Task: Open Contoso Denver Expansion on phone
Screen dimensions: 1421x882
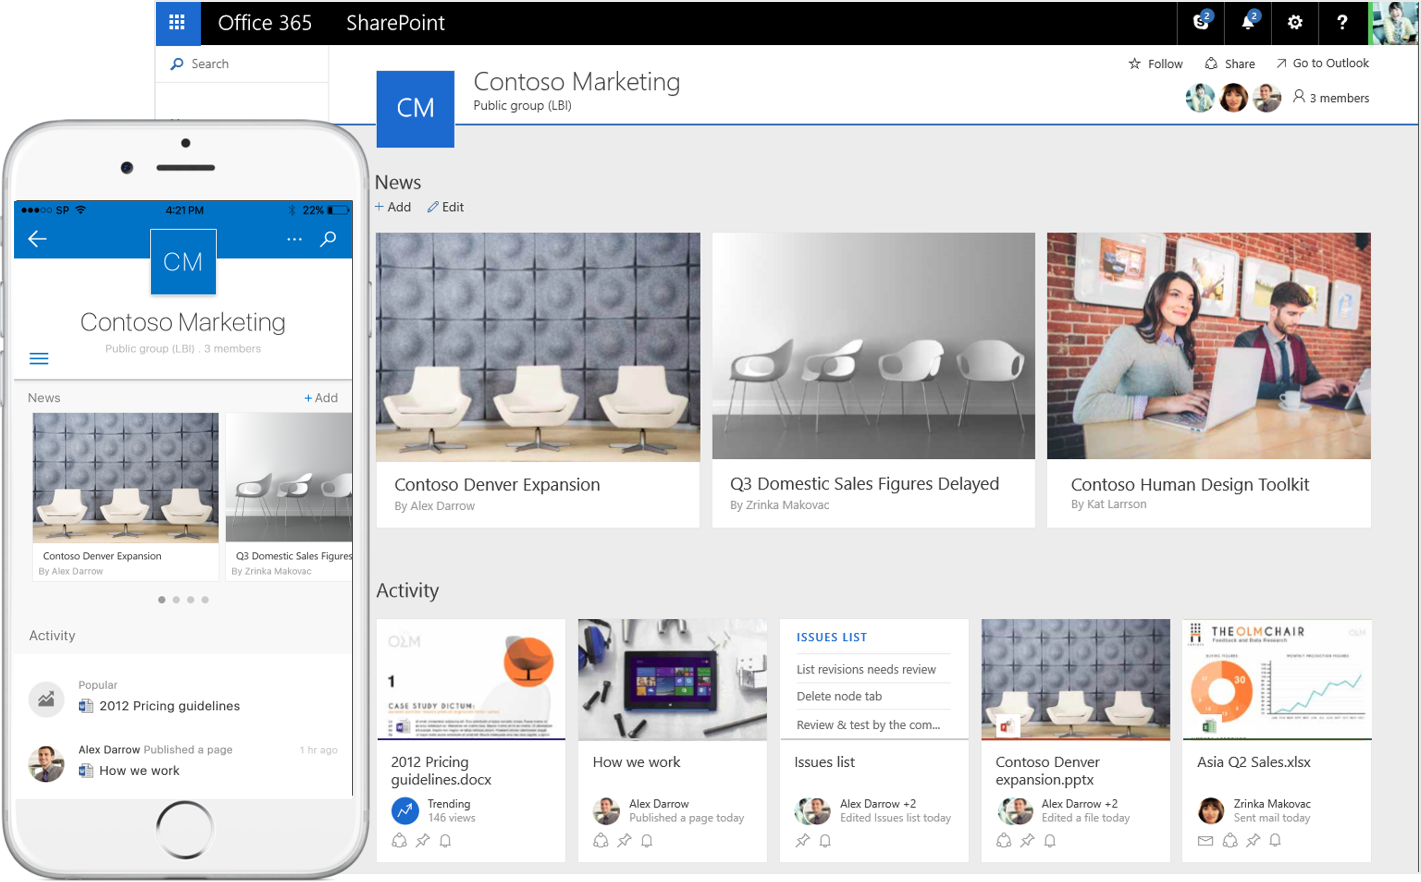Action: [x=126, y=495]
